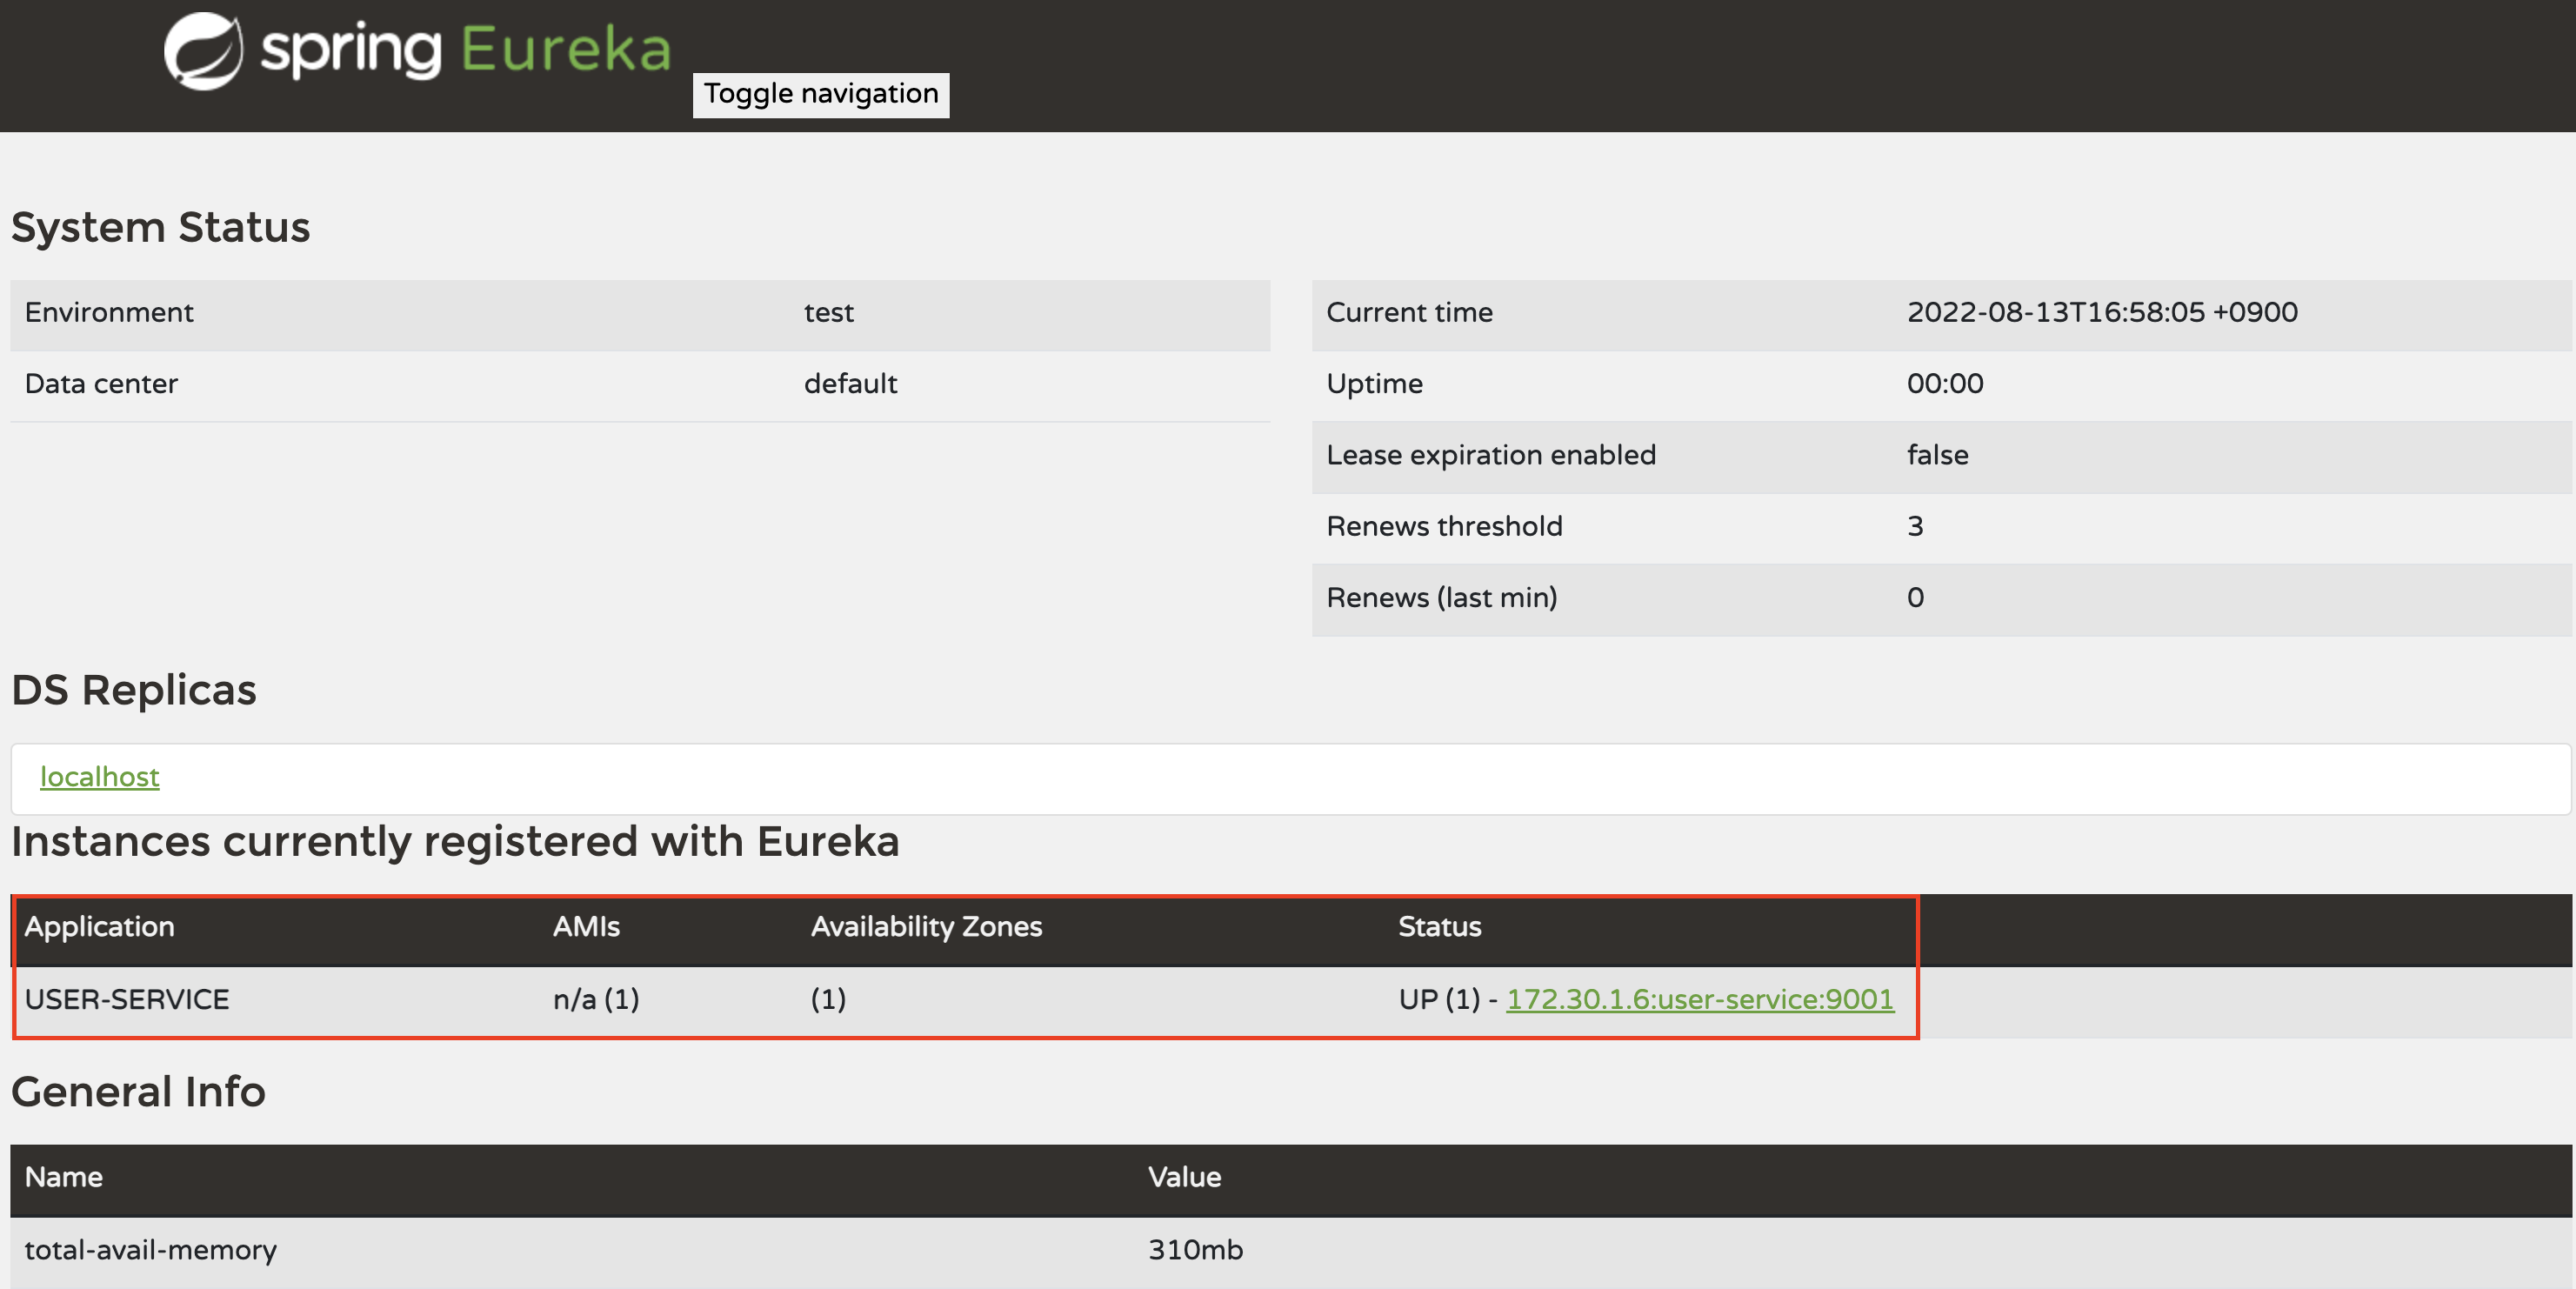The height and width of the screenshot is (1289, 2576).
Task: Click the Renews threshold row label
Action: pyautogui.click(x=1443, y=526)
